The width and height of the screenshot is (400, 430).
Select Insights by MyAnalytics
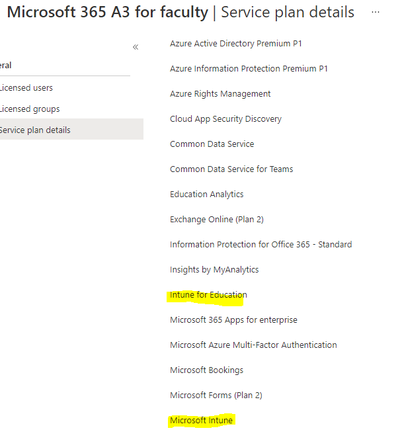(x=214, y=270)
